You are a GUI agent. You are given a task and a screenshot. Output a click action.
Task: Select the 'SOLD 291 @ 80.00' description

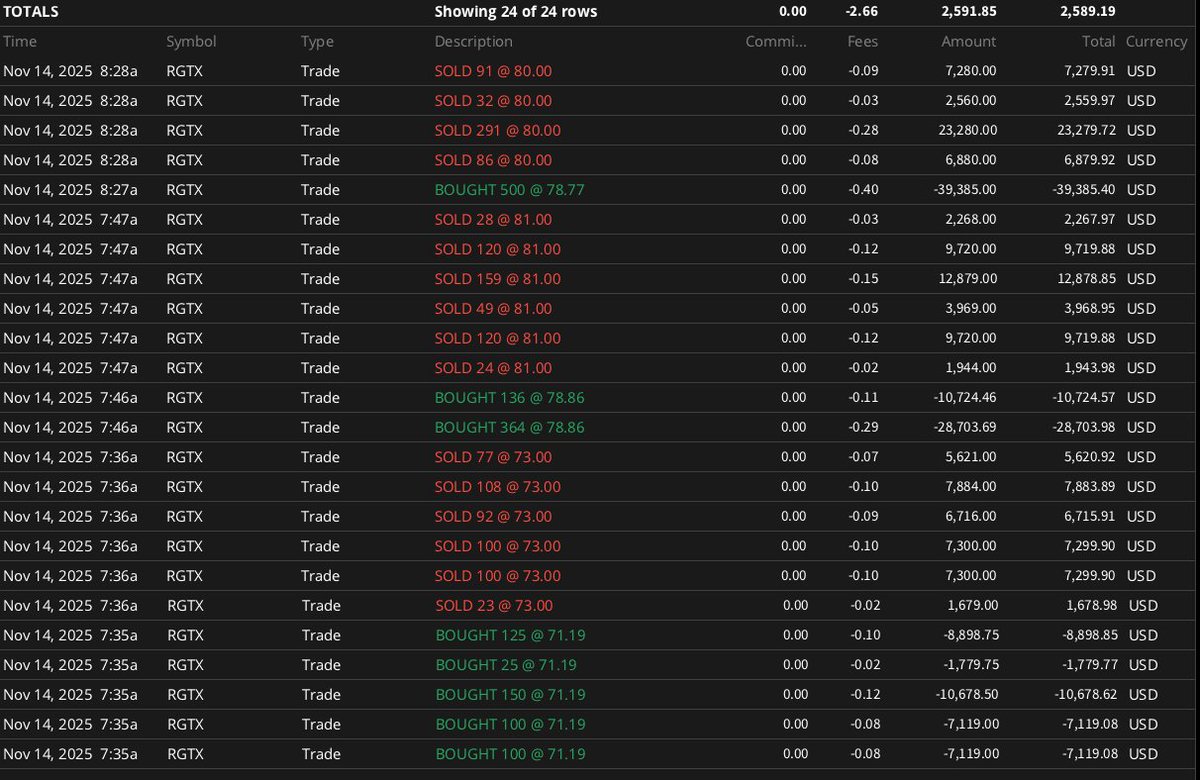point(498,131)
